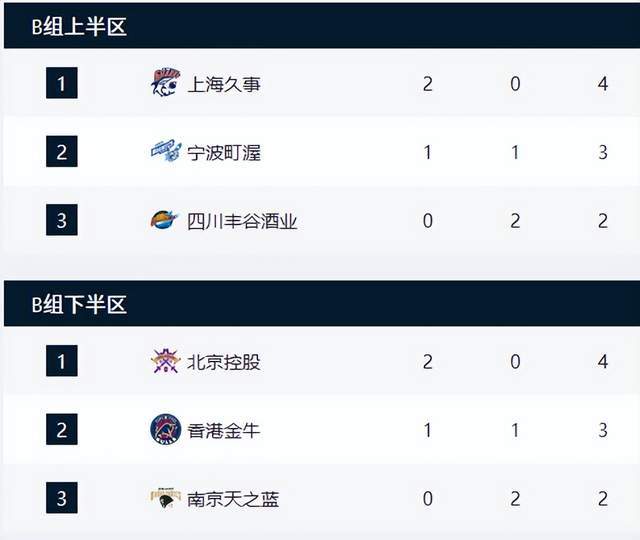Image resolution: width=640 pixels, height=540 pixels.
Task: Click the Ningbo 宁波町渥 team logo
Action: (165, 152)
